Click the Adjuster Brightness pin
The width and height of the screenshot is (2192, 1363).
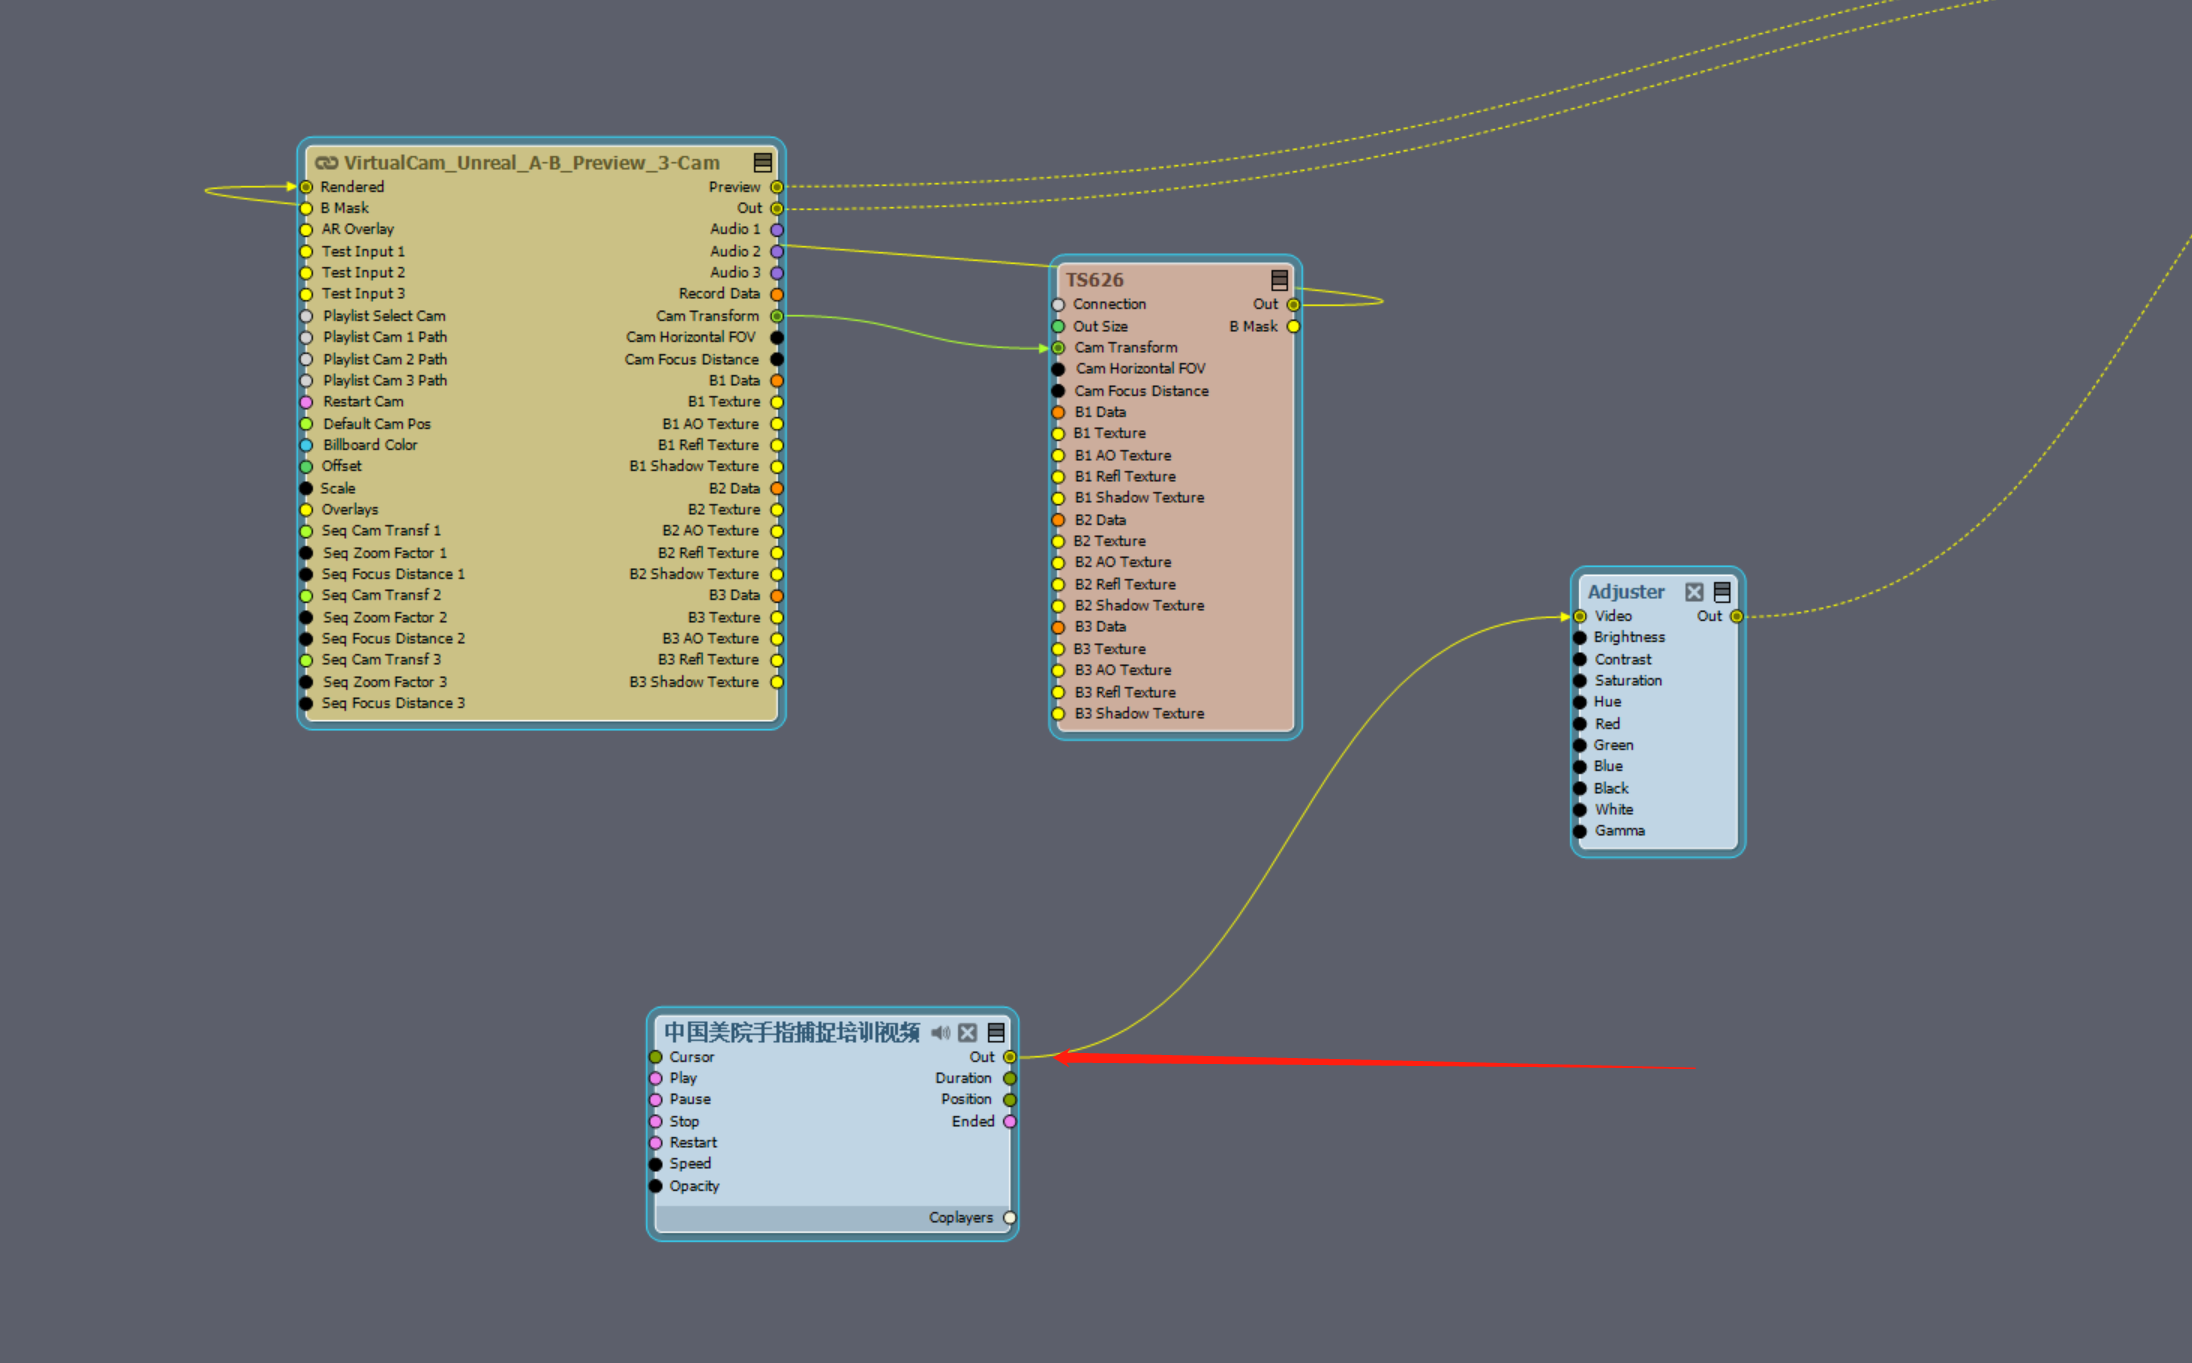[1580, 638]
